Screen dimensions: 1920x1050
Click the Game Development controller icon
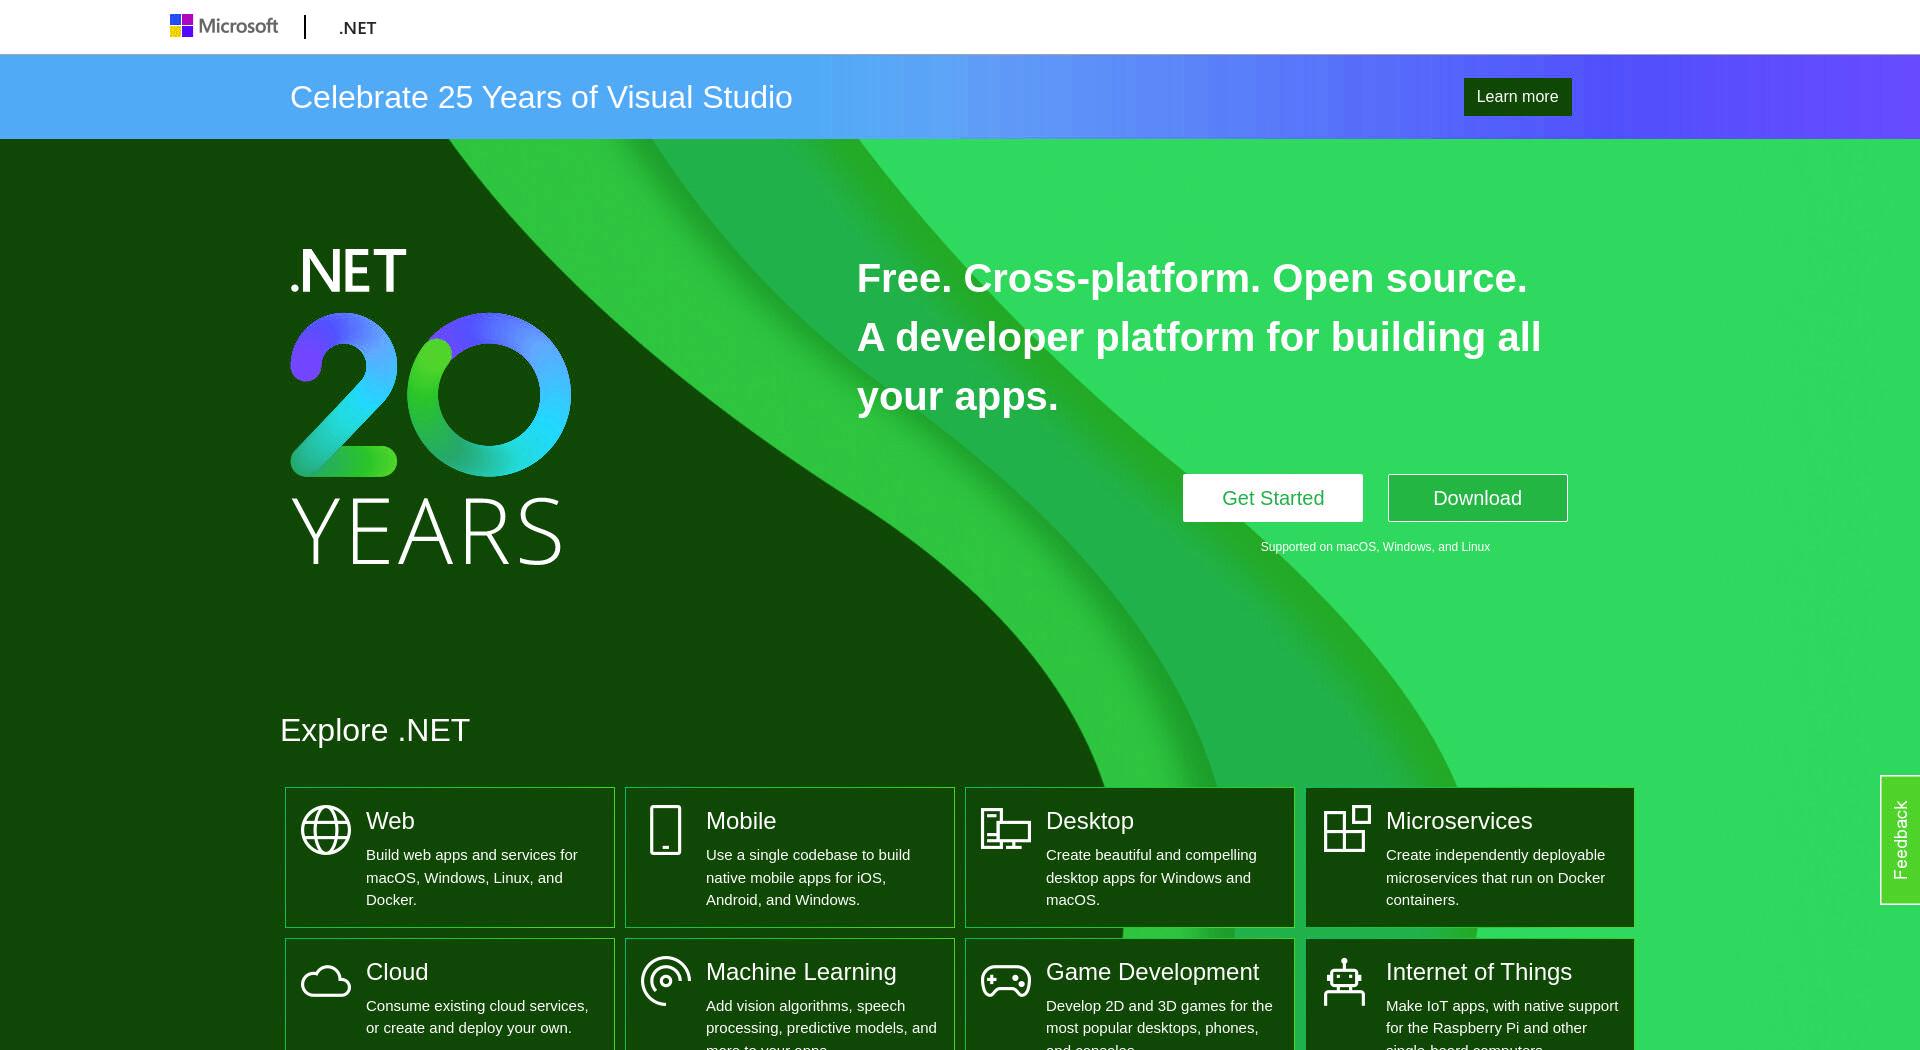point(1005,981)
